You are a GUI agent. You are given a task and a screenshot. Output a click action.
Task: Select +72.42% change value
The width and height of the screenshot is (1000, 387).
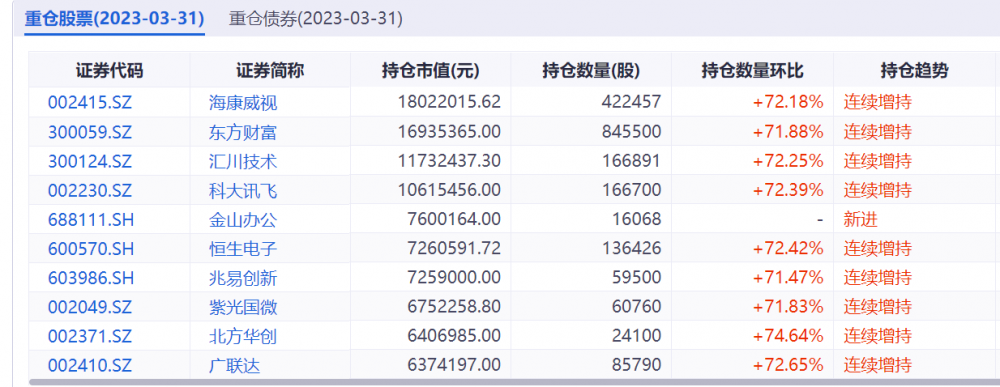[x=788, y=248]
